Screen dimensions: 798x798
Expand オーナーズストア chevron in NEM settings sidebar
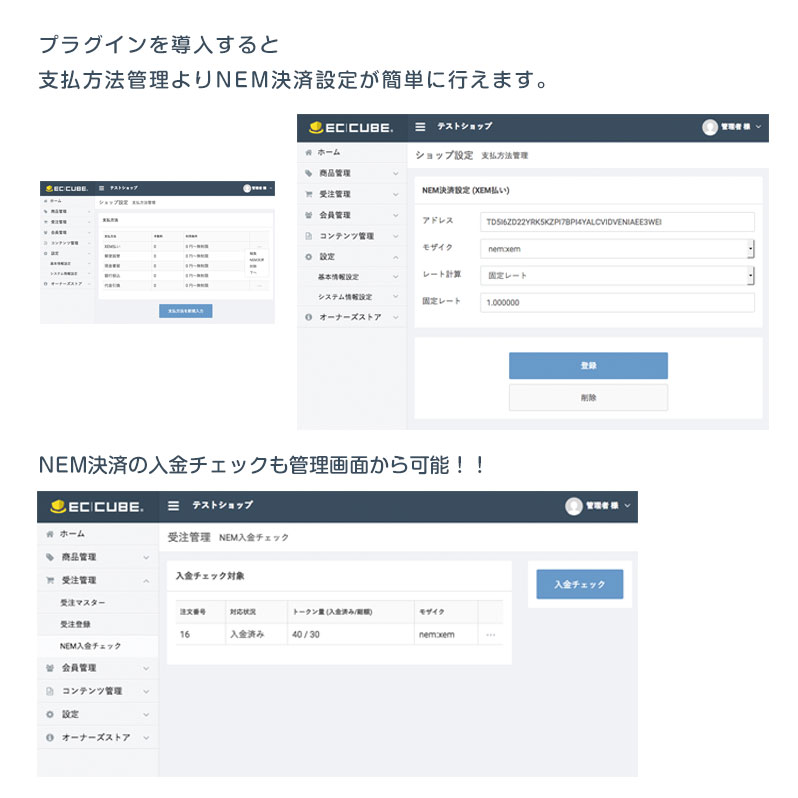click(395, 318)
